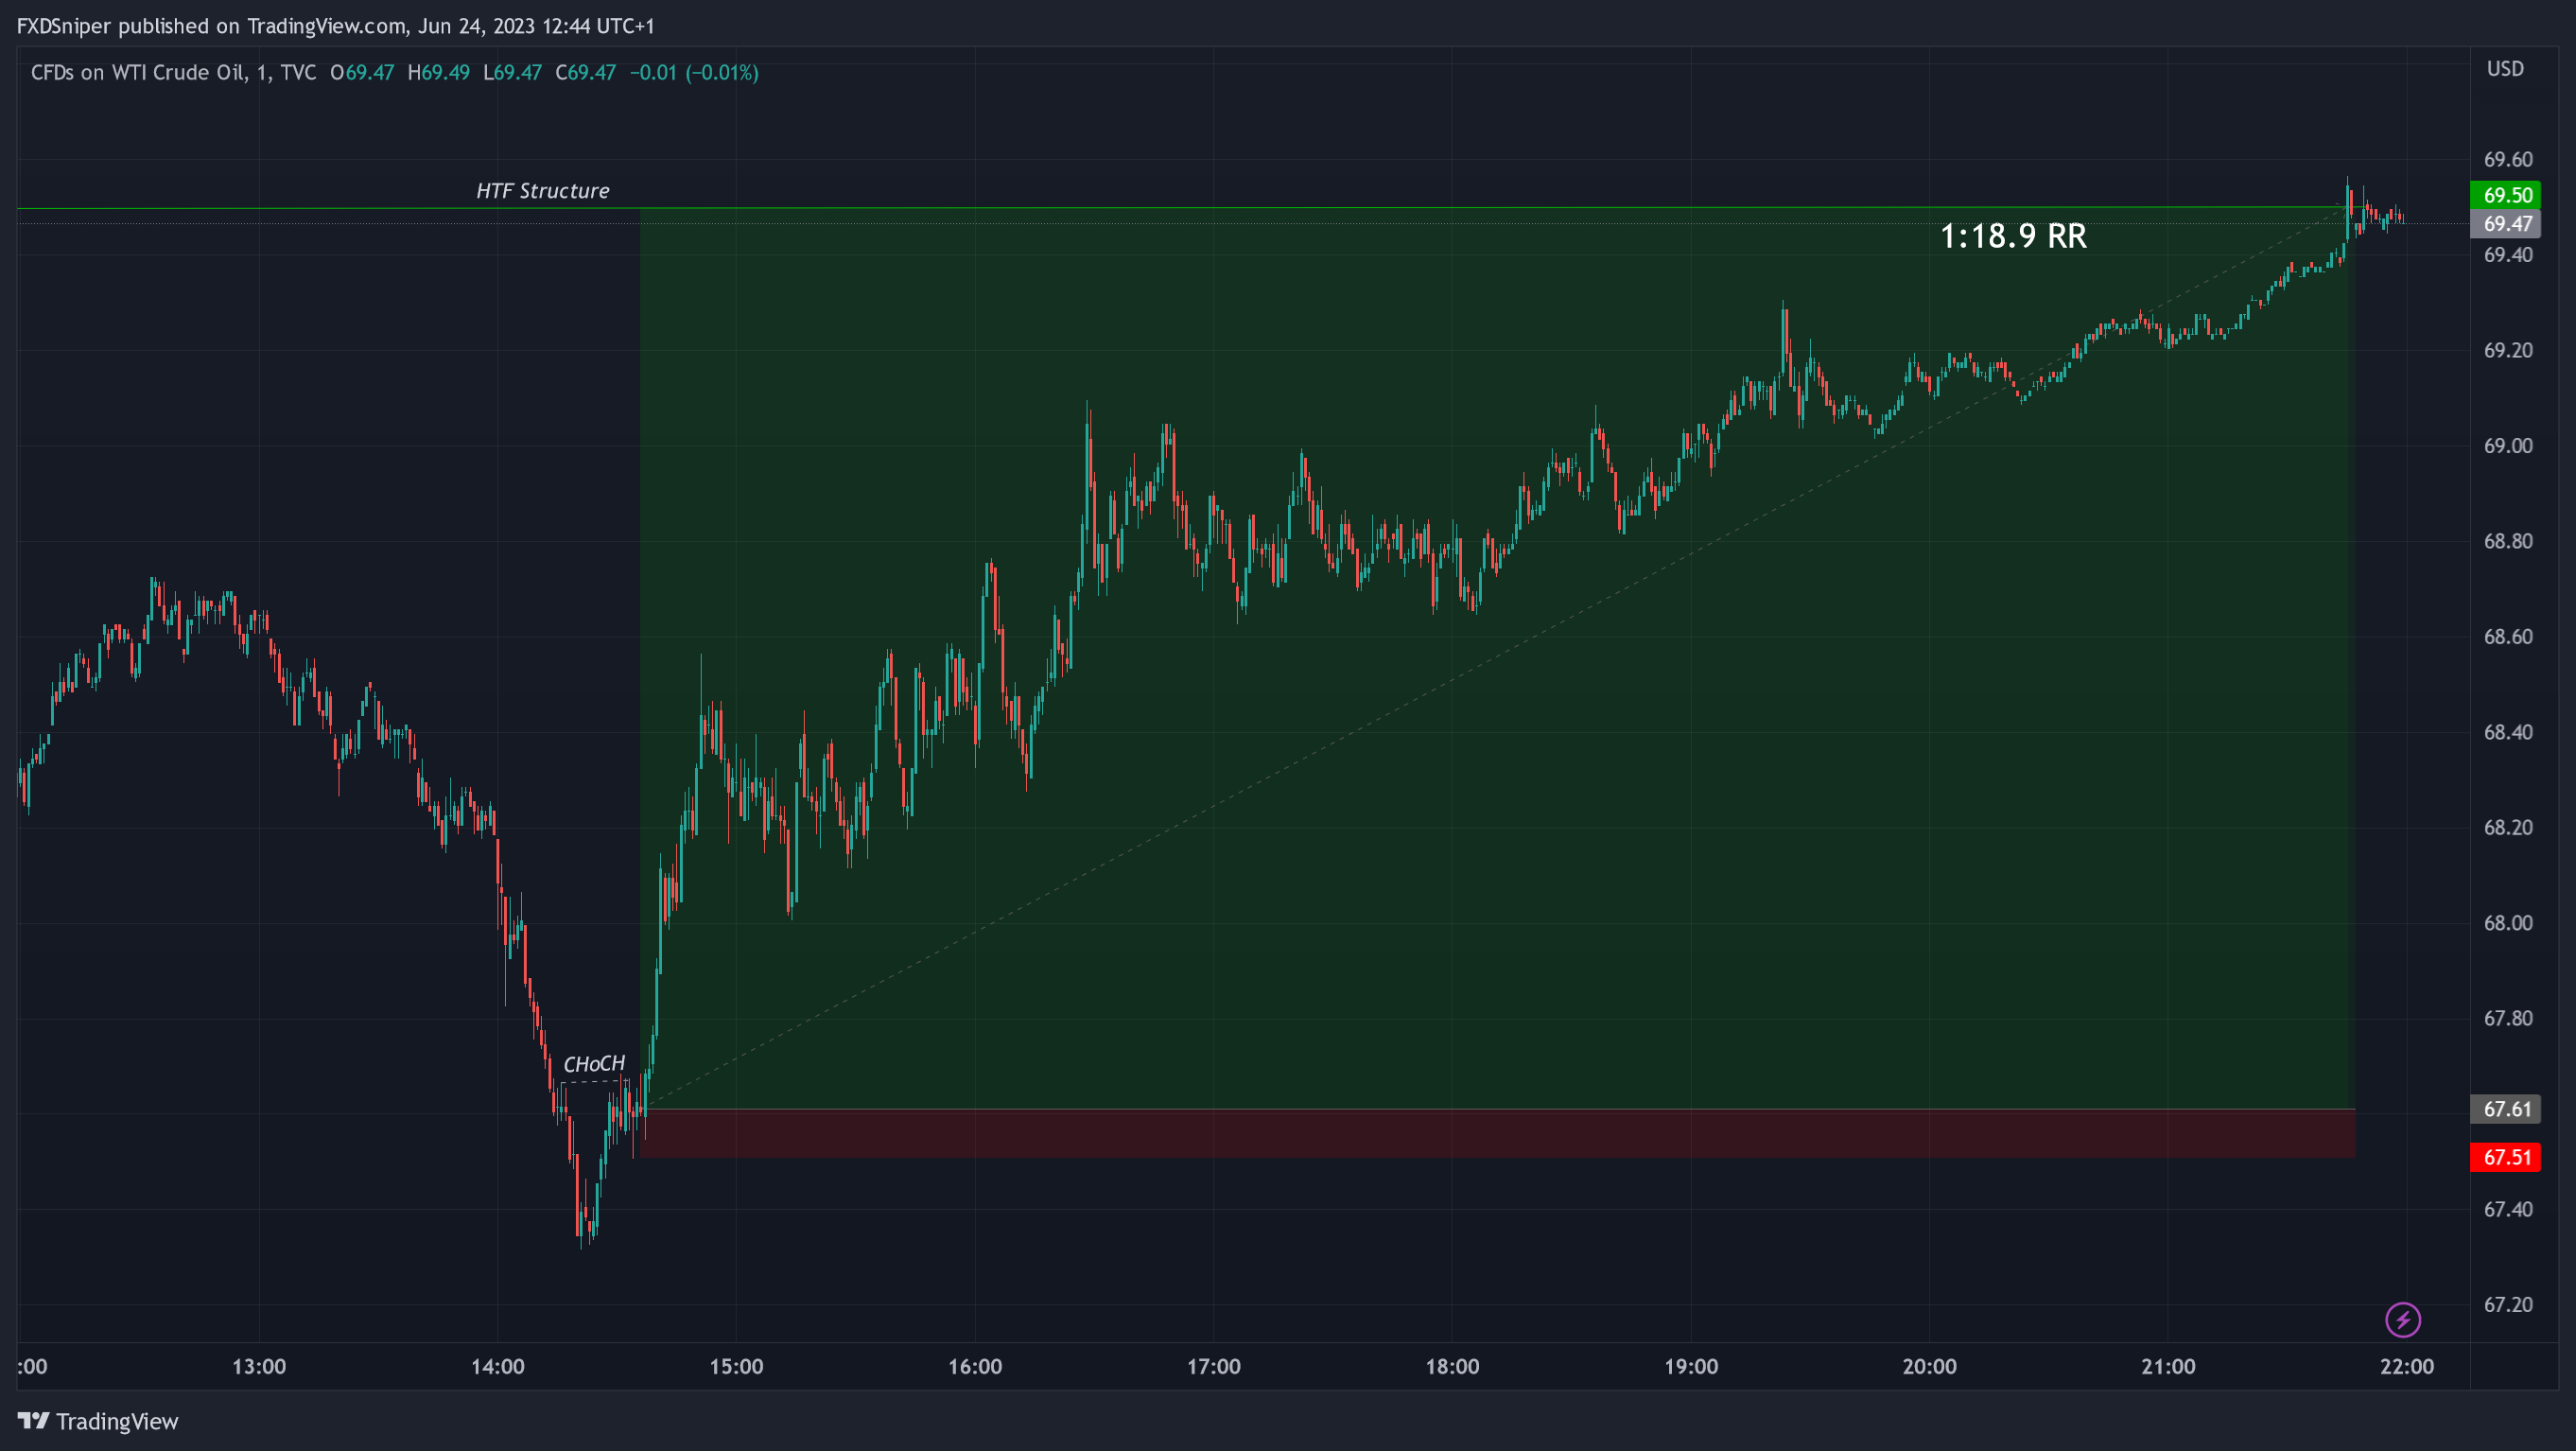Click the 15:00 time axis marker

(x=736, y=1366)
